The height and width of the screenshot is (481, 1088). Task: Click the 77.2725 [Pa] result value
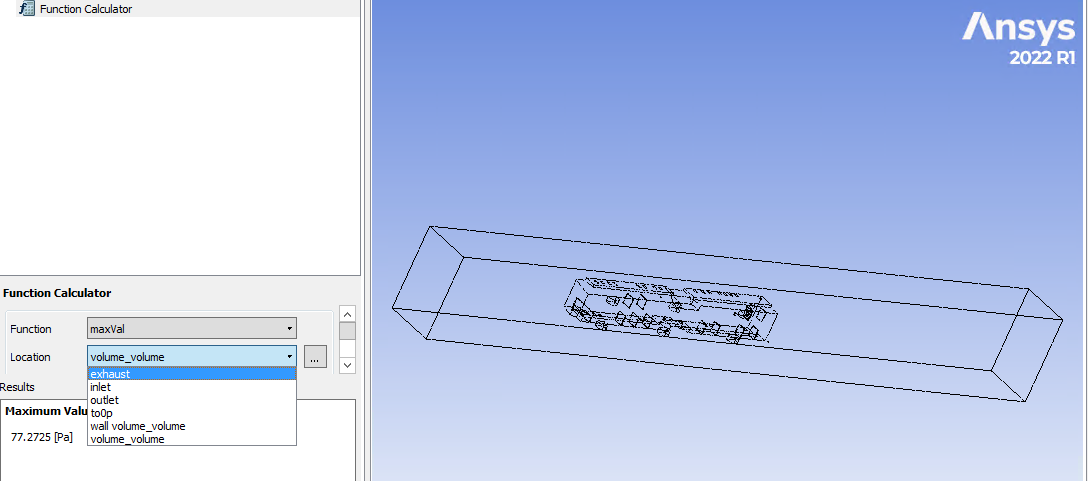(42, 437)
